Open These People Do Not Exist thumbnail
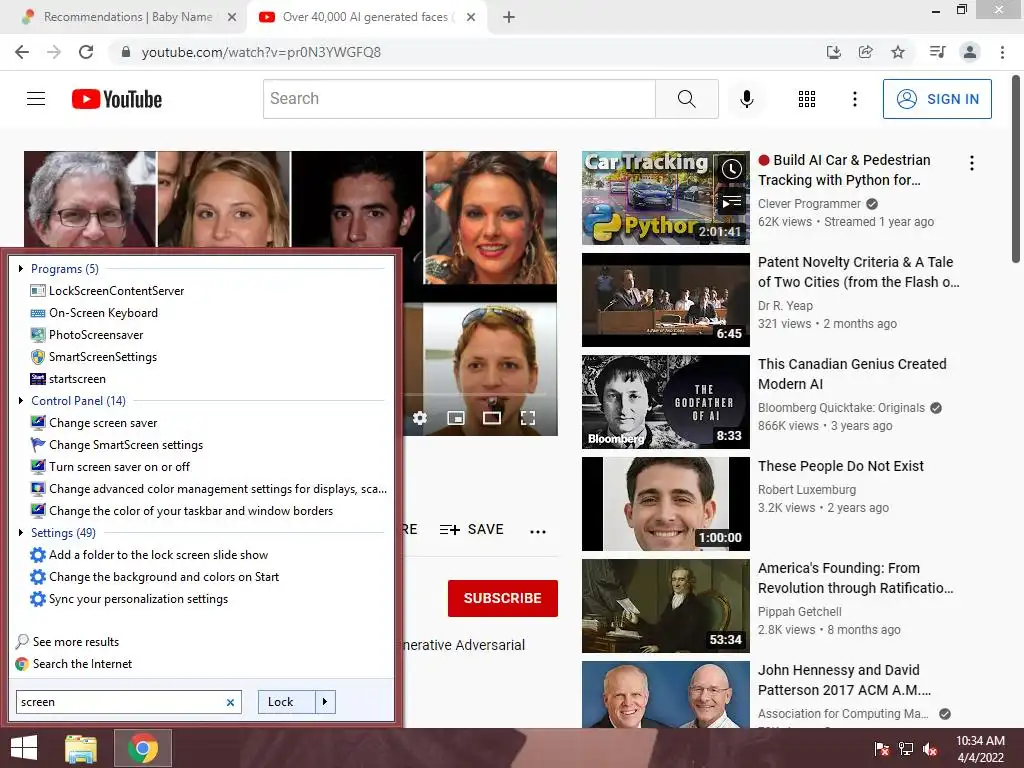 pyautogui.click(x=665, y=504)
